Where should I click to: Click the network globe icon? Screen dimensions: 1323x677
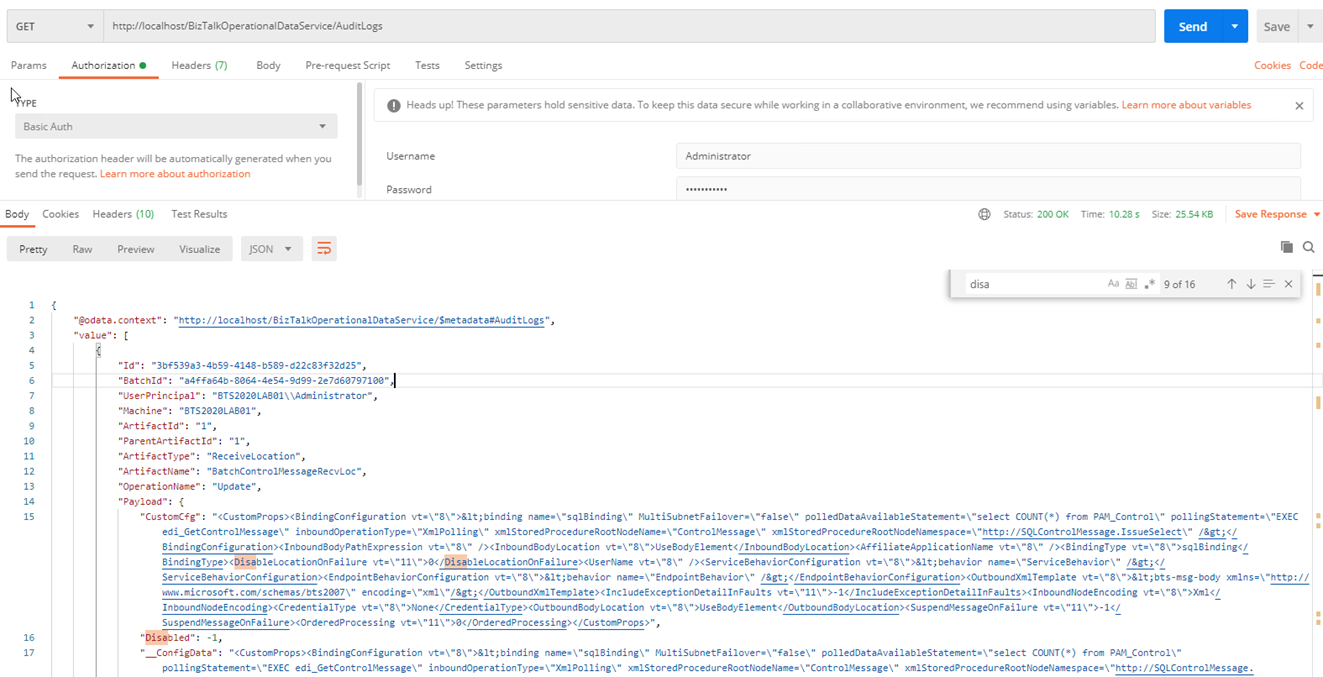(984, 214)
